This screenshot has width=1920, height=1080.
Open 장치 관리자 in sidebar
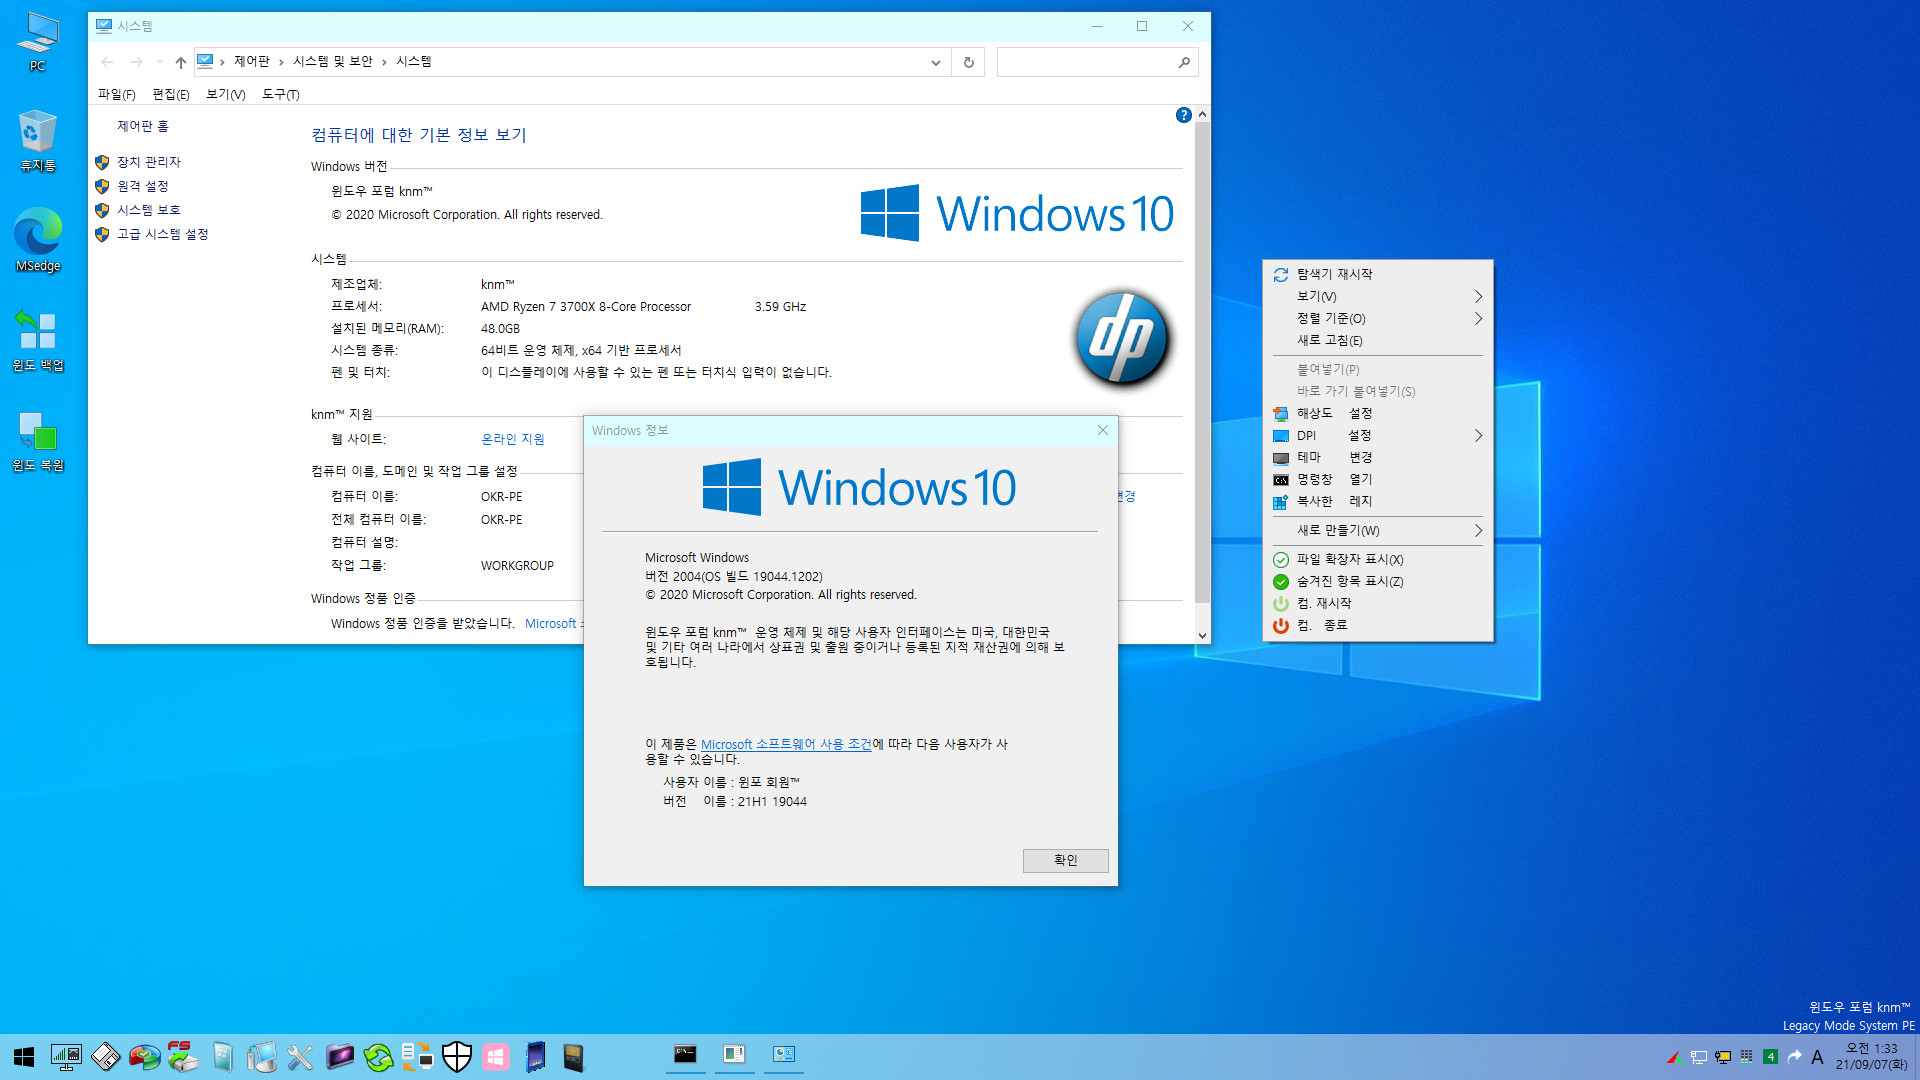(x=148, y=162)
